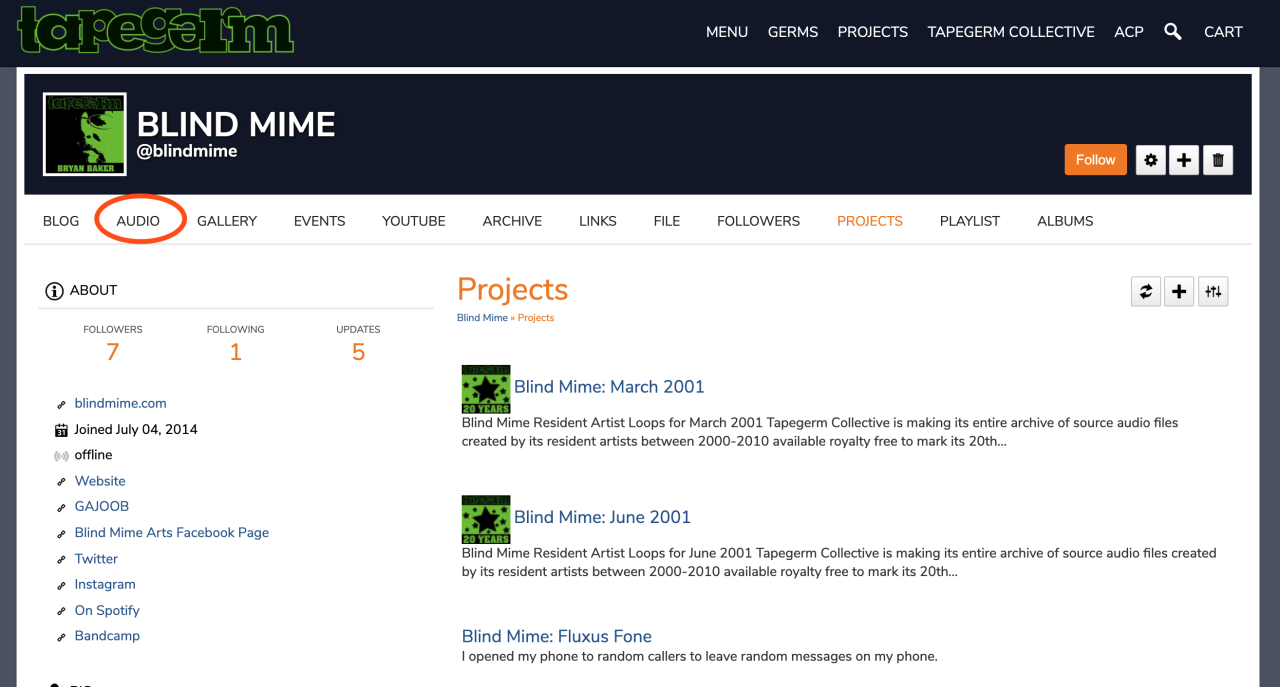Open the MENU item in header
This screenshot has height=687, width=1280.
pos(727,32)
